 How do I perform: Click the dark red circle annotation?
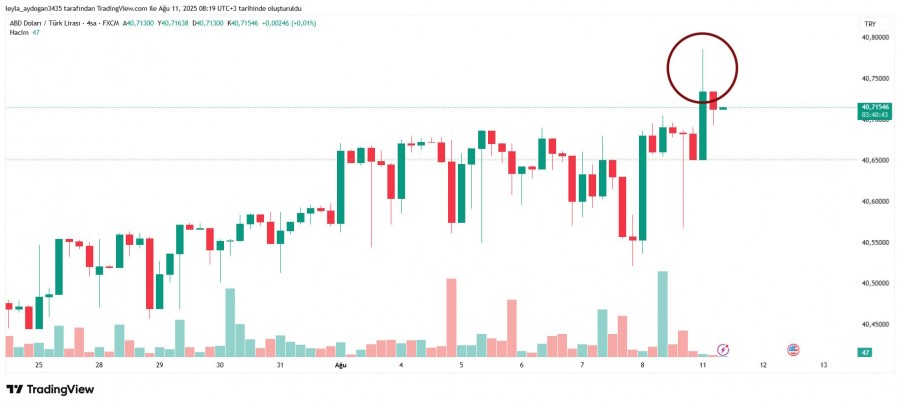[x=702, y=68]
